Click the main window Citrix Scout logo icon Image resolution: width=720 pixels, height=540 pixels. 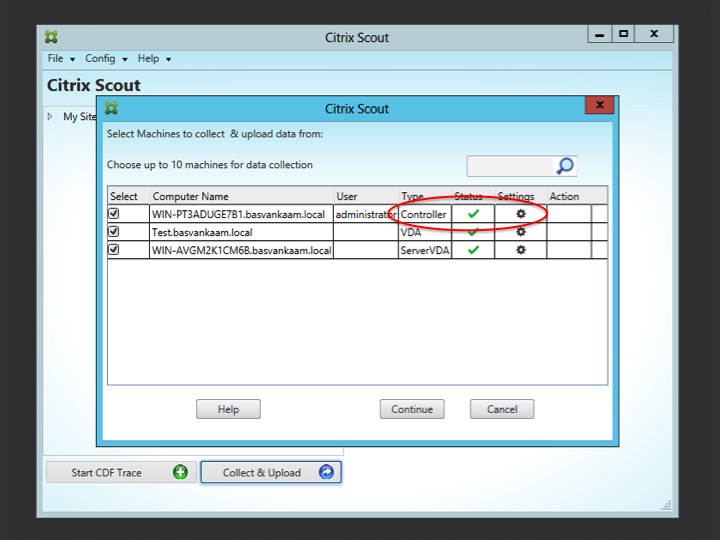click(x=51, y=37)
